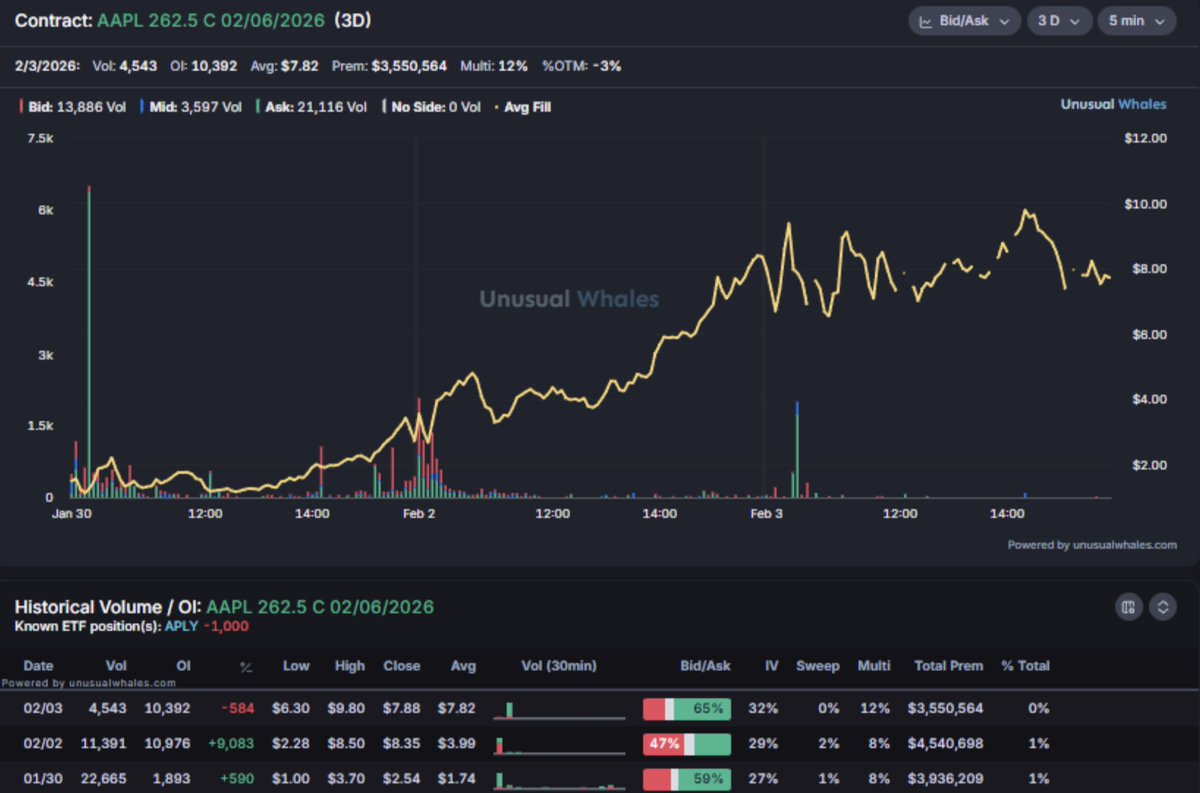
Task: Click the 11,391 volume cell
Action: pyautogui.click(x=108, y=744)
